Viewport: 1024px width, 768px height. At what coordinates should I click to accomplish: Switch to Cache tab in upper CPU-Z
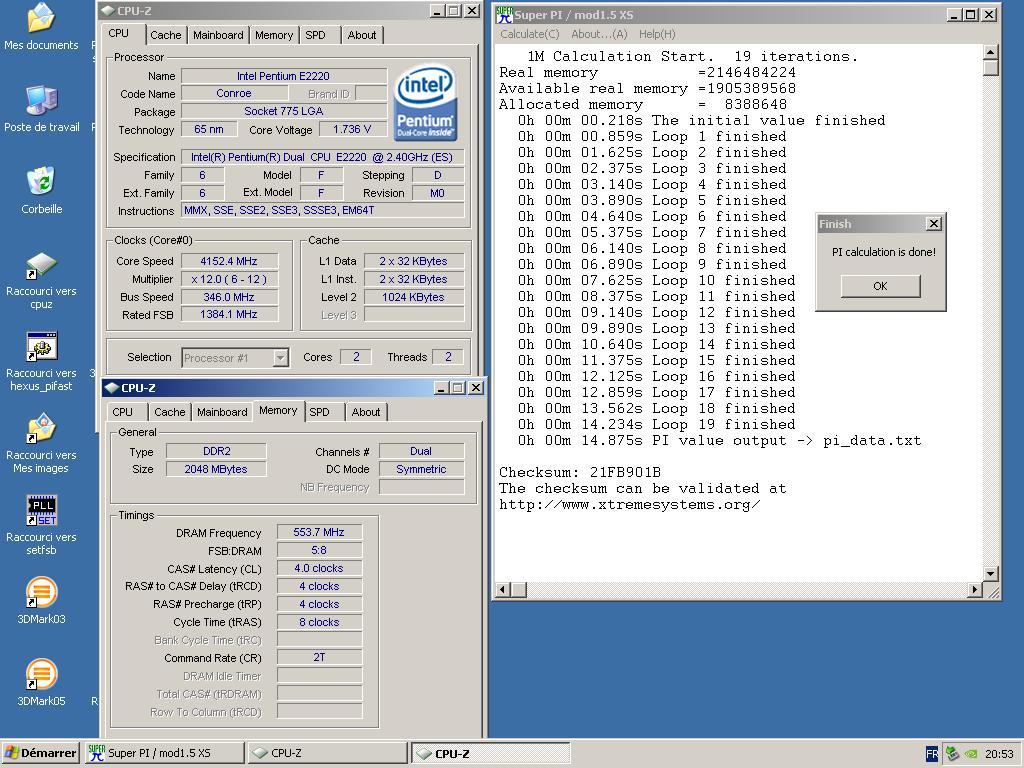[x=165, y=35]
